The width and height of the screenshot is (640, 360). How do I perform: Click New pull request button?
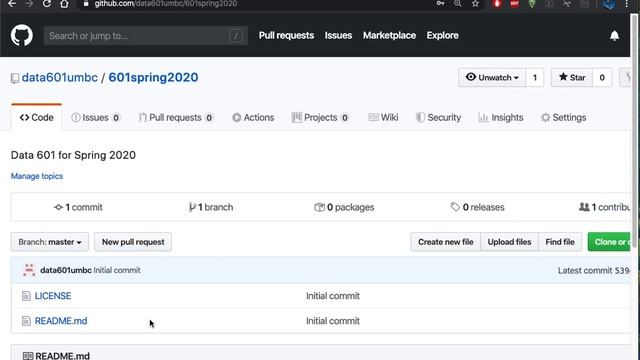point(133,242)
